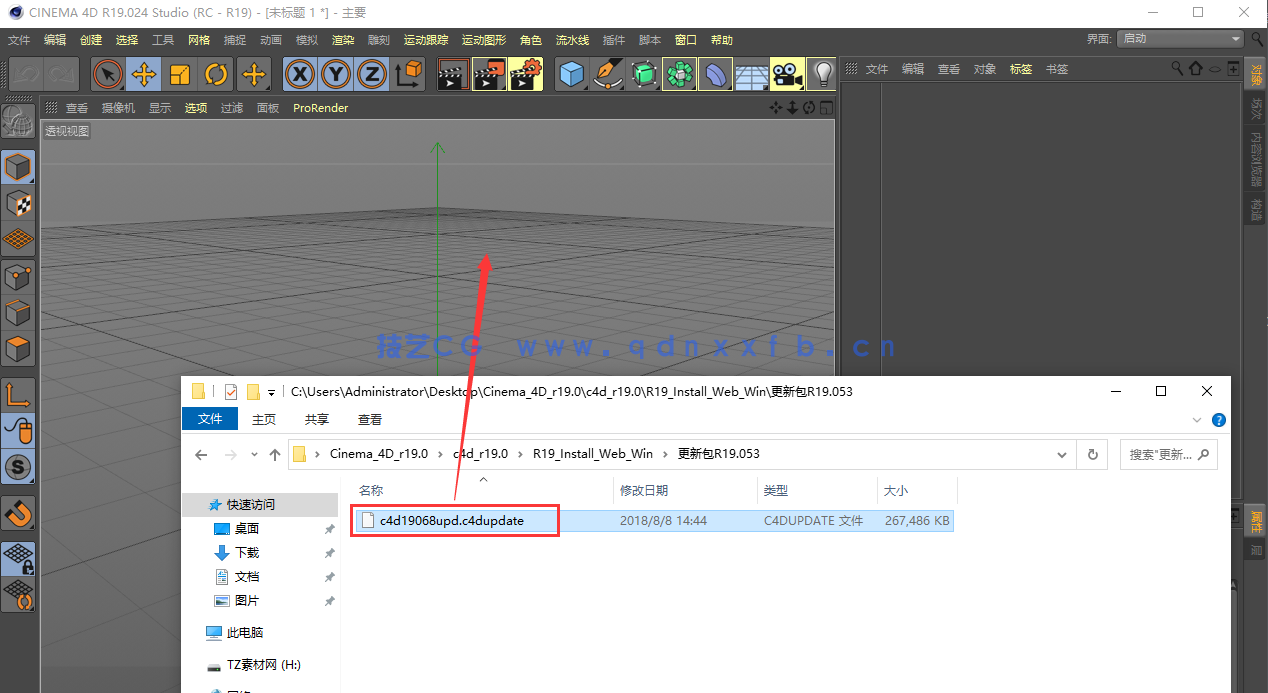Select the Rotate tool
This screenshot has width=1268, height=693.
tap(216, 74)
